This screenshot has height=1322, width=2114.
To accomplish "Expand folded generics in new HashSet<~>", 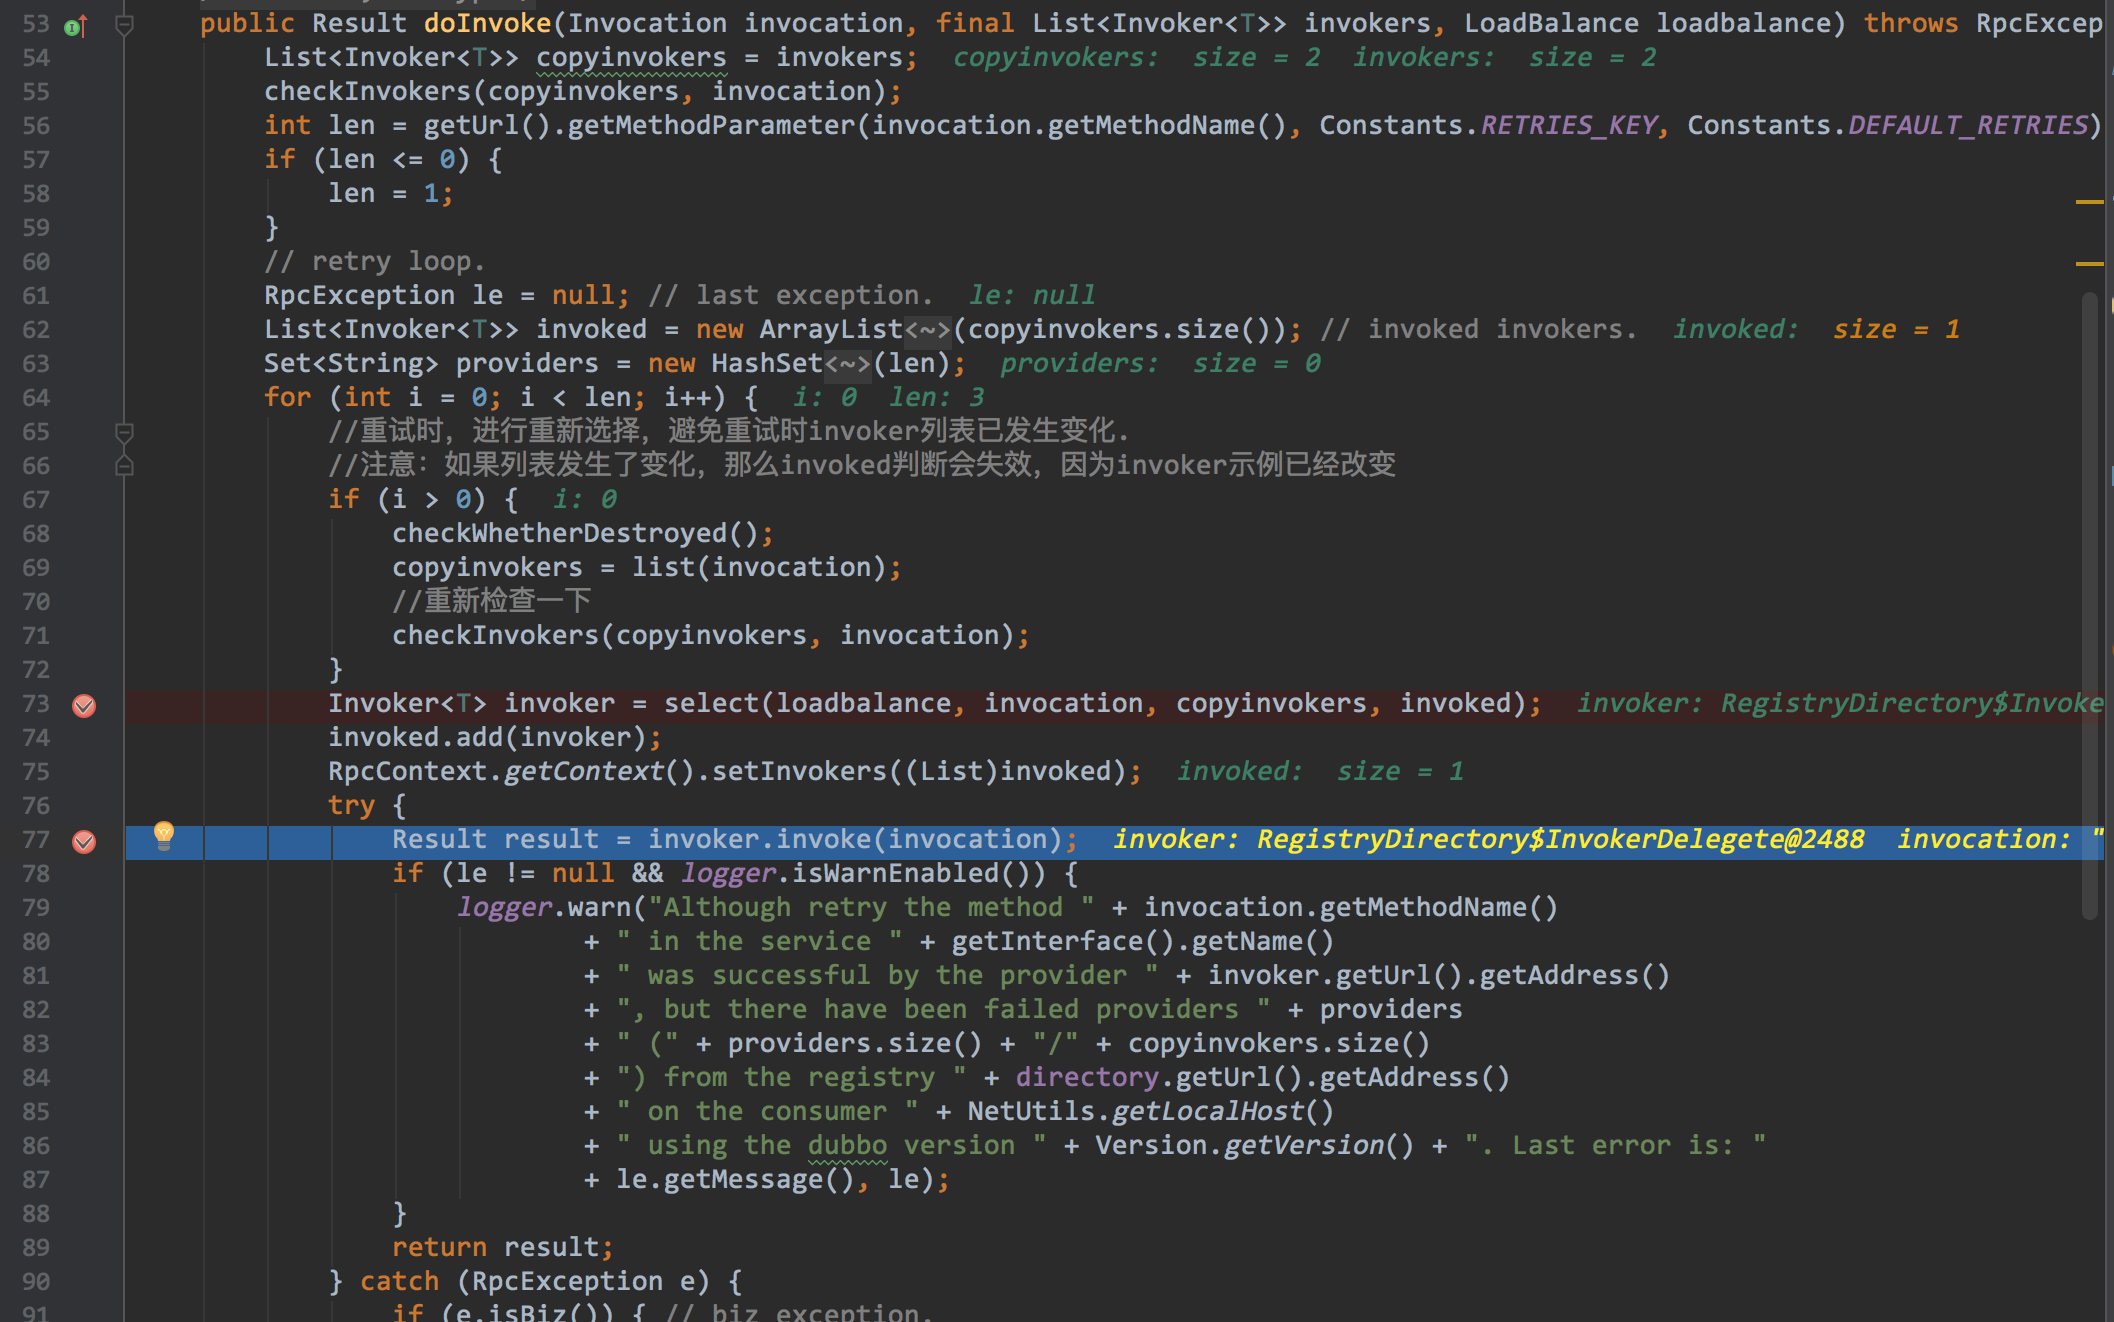I will pyautogui.click(x=848, y=364).
